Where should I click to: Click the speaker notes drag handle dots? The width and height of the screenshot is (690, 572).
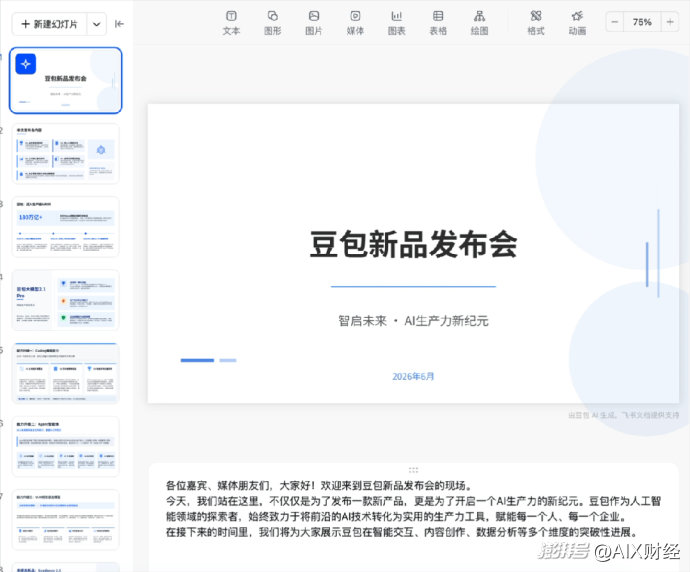pos(413,470)
